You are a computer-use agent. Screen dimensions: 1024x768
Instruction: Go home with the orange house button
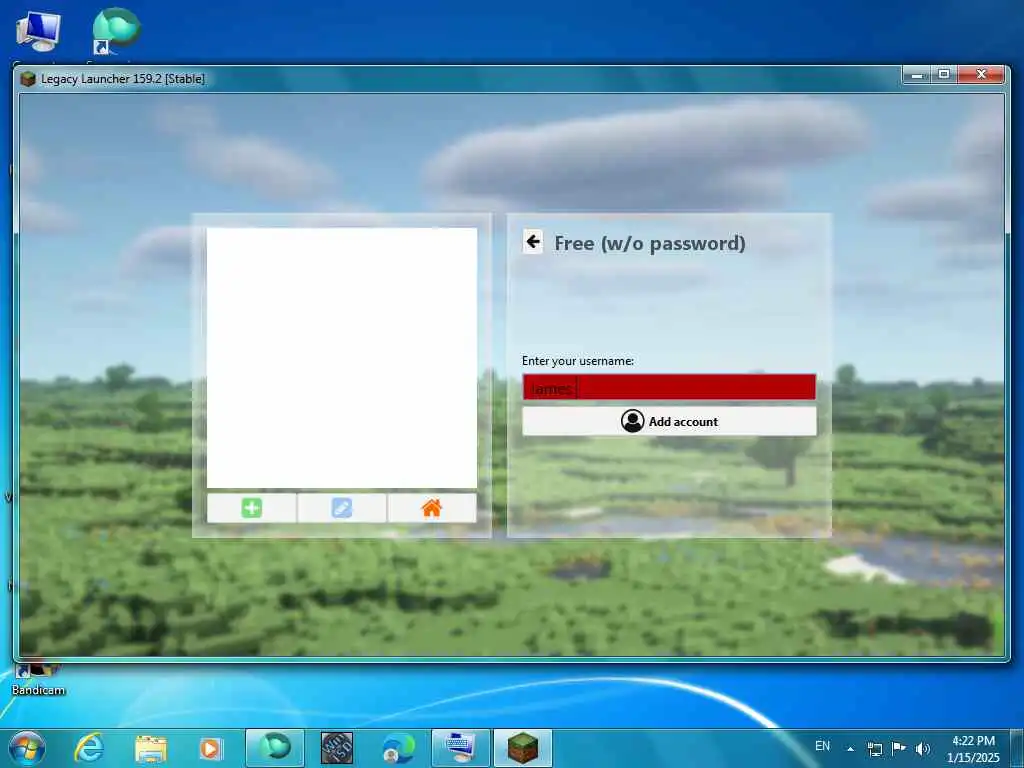pyautogui.click(x=432, y=508)
